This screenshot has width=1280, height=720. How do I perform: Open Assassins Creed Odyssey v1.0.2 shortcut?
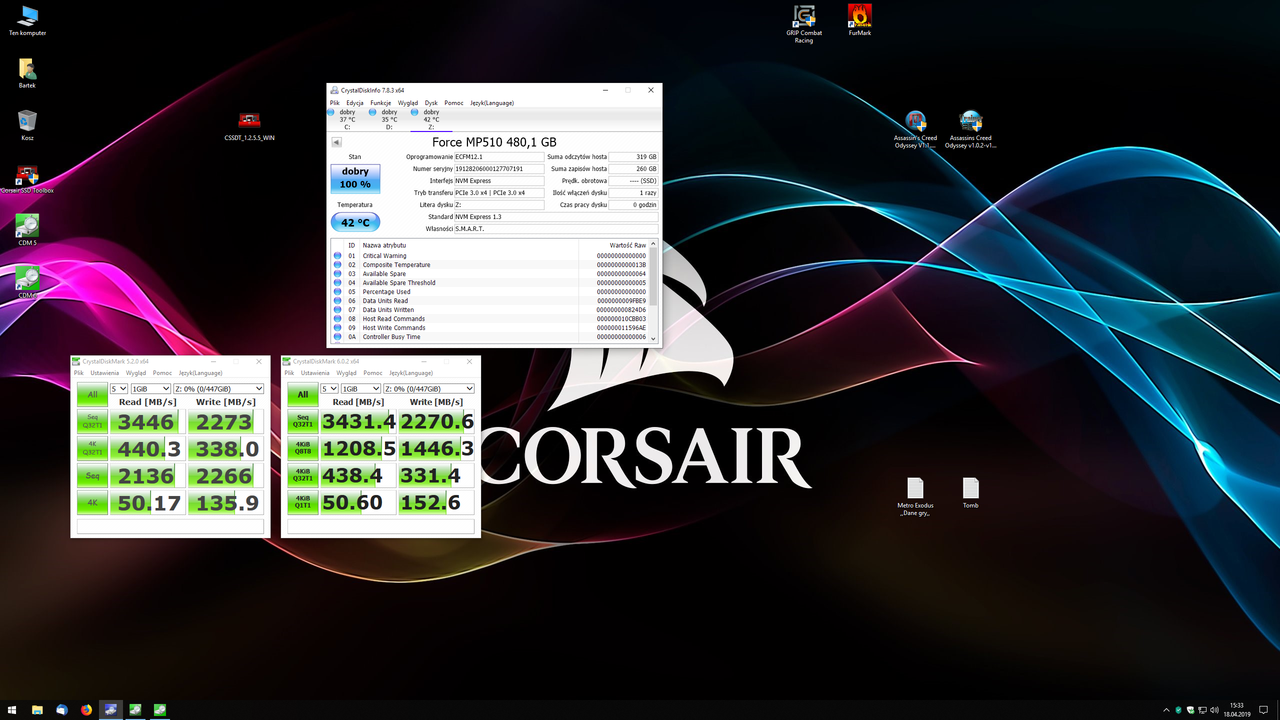click(x=971, y=130)
